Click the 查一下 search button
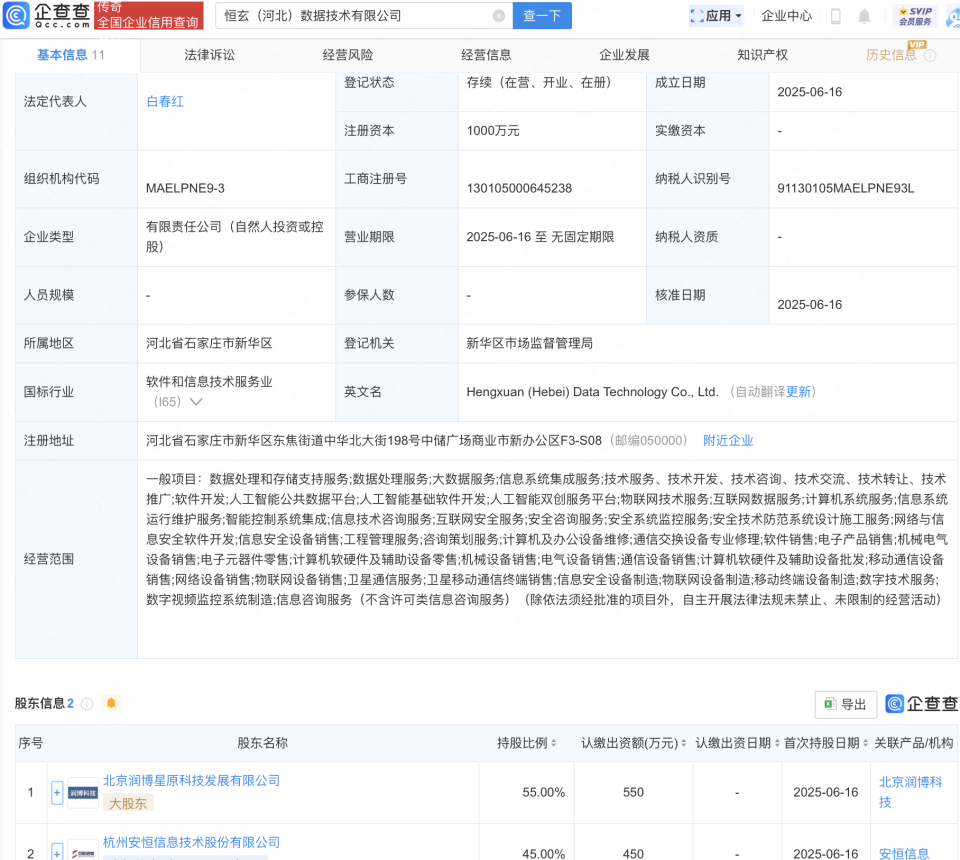 coord(542,16)
